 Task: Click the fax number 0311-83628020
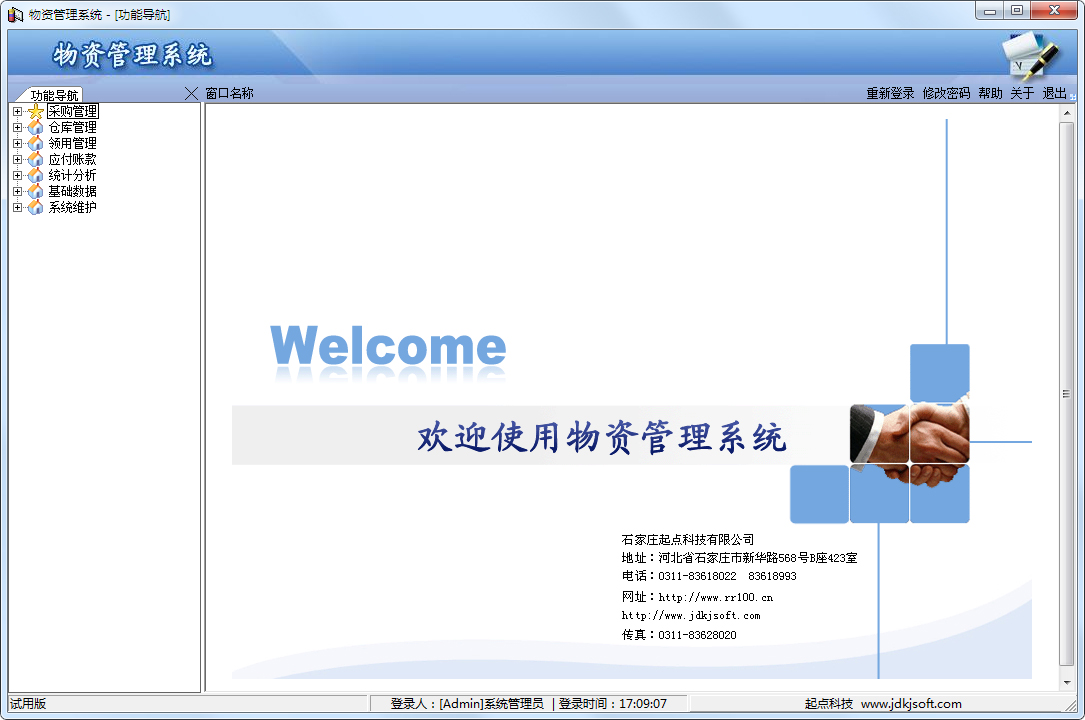[698, 634]
